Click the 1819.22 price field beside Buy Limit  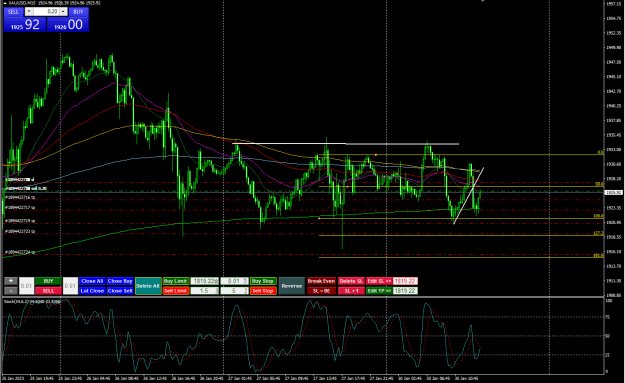(x=204, y=281)
